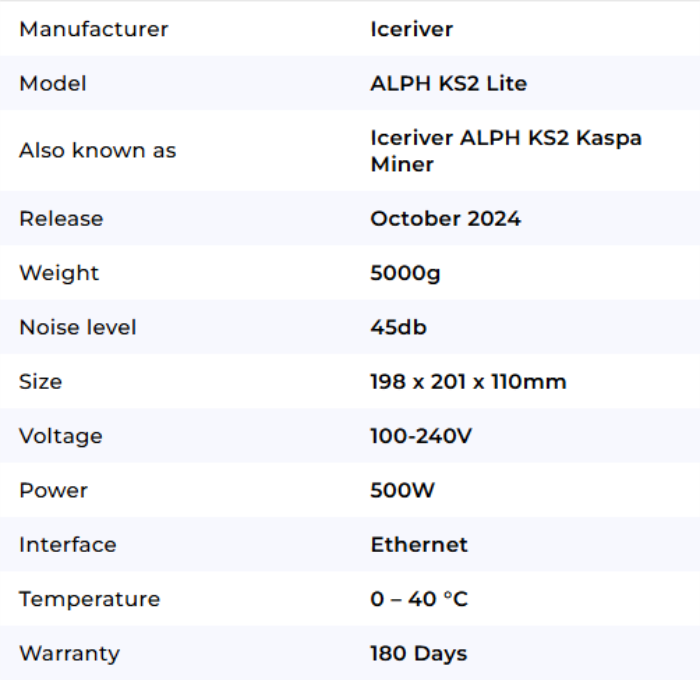
Task: Select the Iceriver manufacturer value
Action: pyautogui.click(x=411, y=29)
